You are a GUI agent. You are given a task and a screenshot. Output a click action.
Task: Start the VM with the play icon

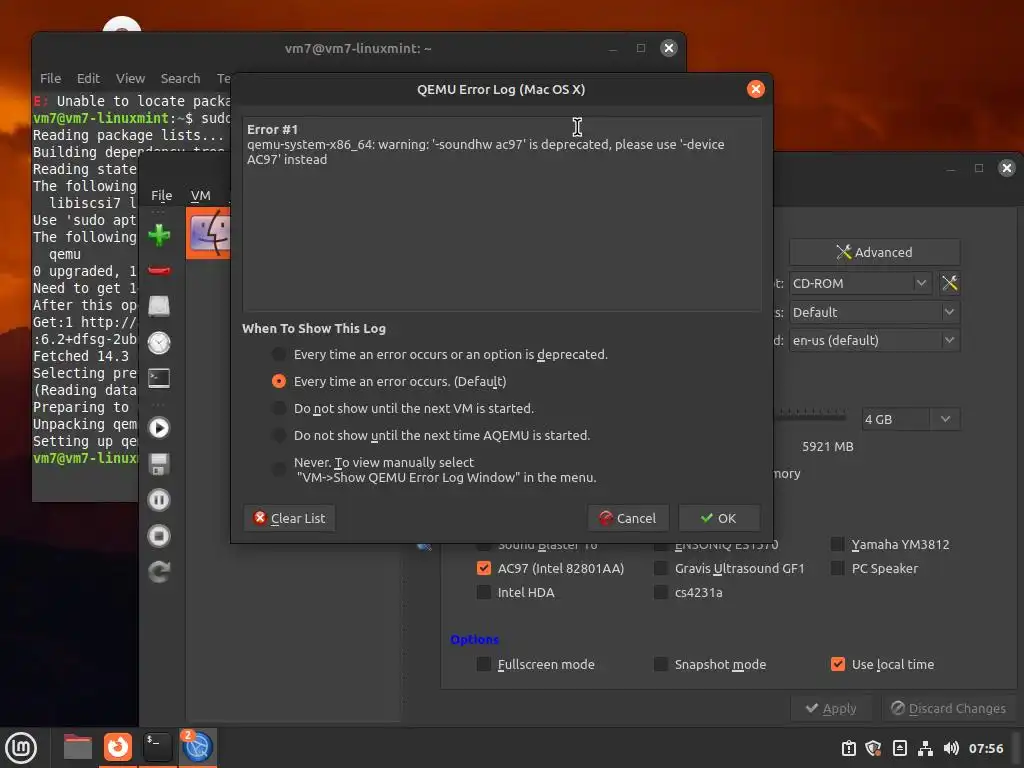pyautogui.click(x=159, y=428)
